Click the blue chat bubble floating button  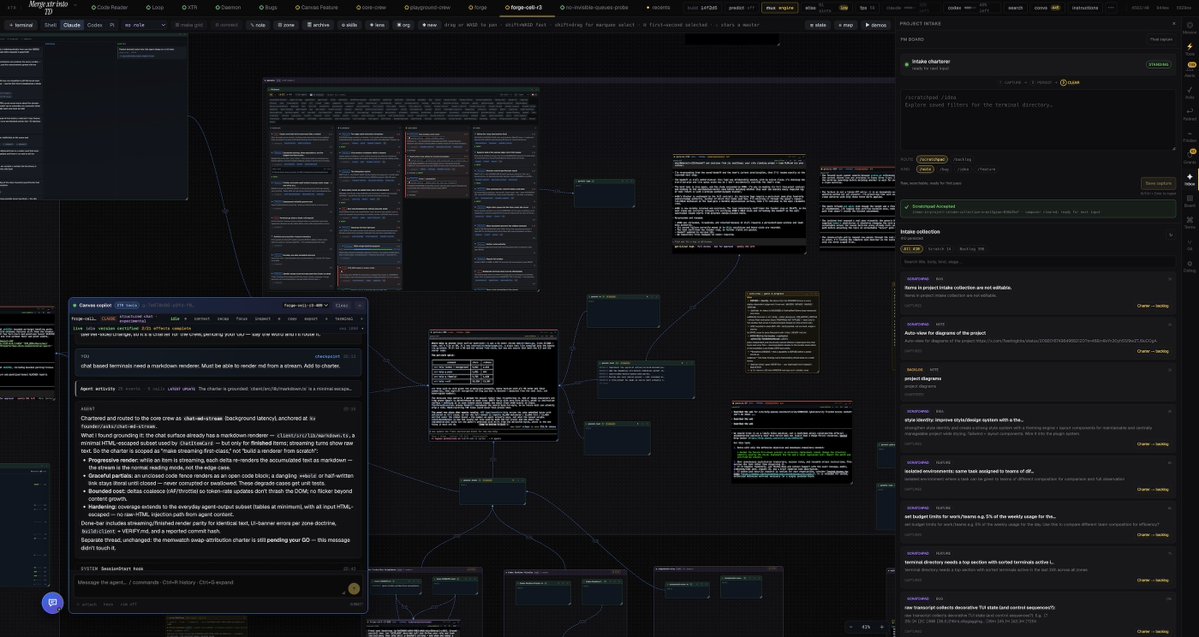(x=52, y=603)
